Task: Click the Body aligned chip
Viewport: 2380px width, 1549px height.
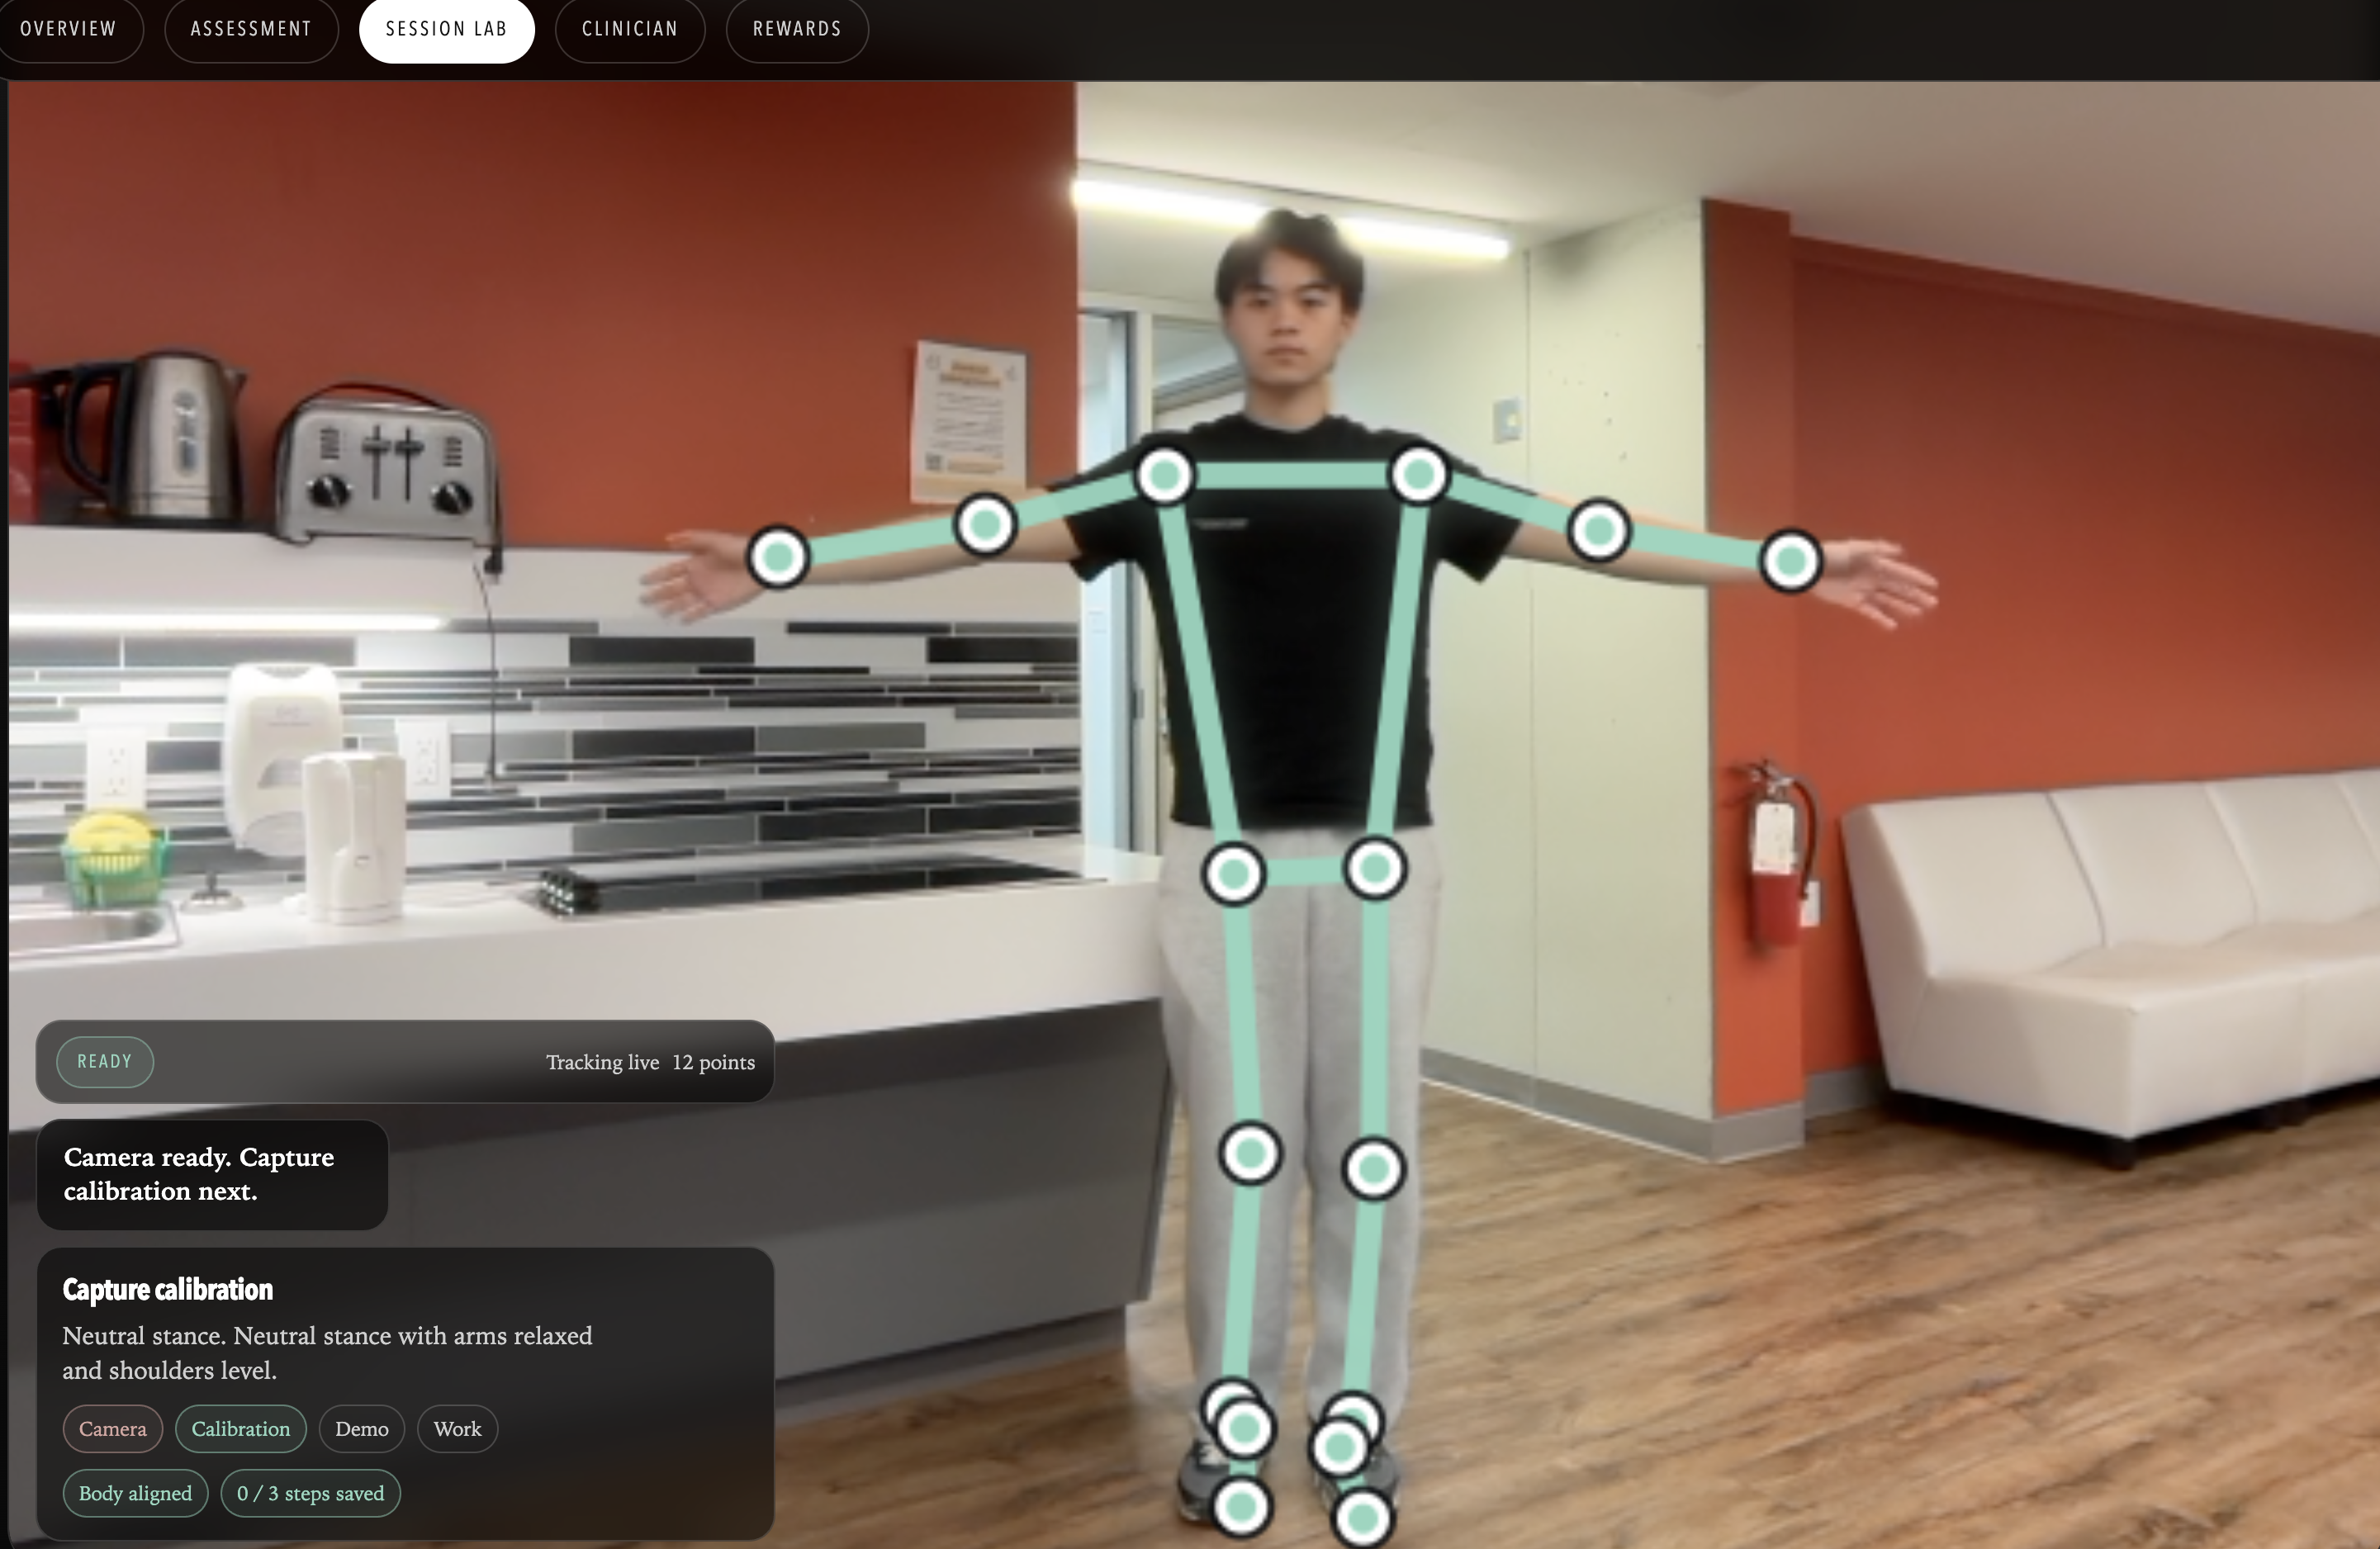Action: coord(135,1493)
